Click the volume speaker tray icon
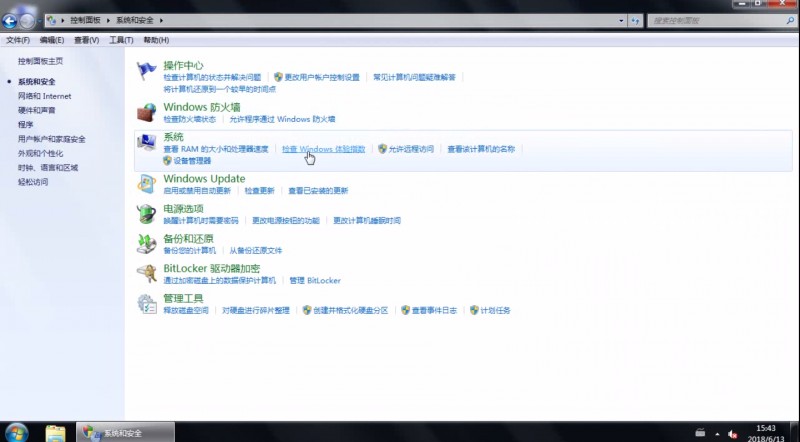Screen dimensions: 800x442 click(732, 434)
